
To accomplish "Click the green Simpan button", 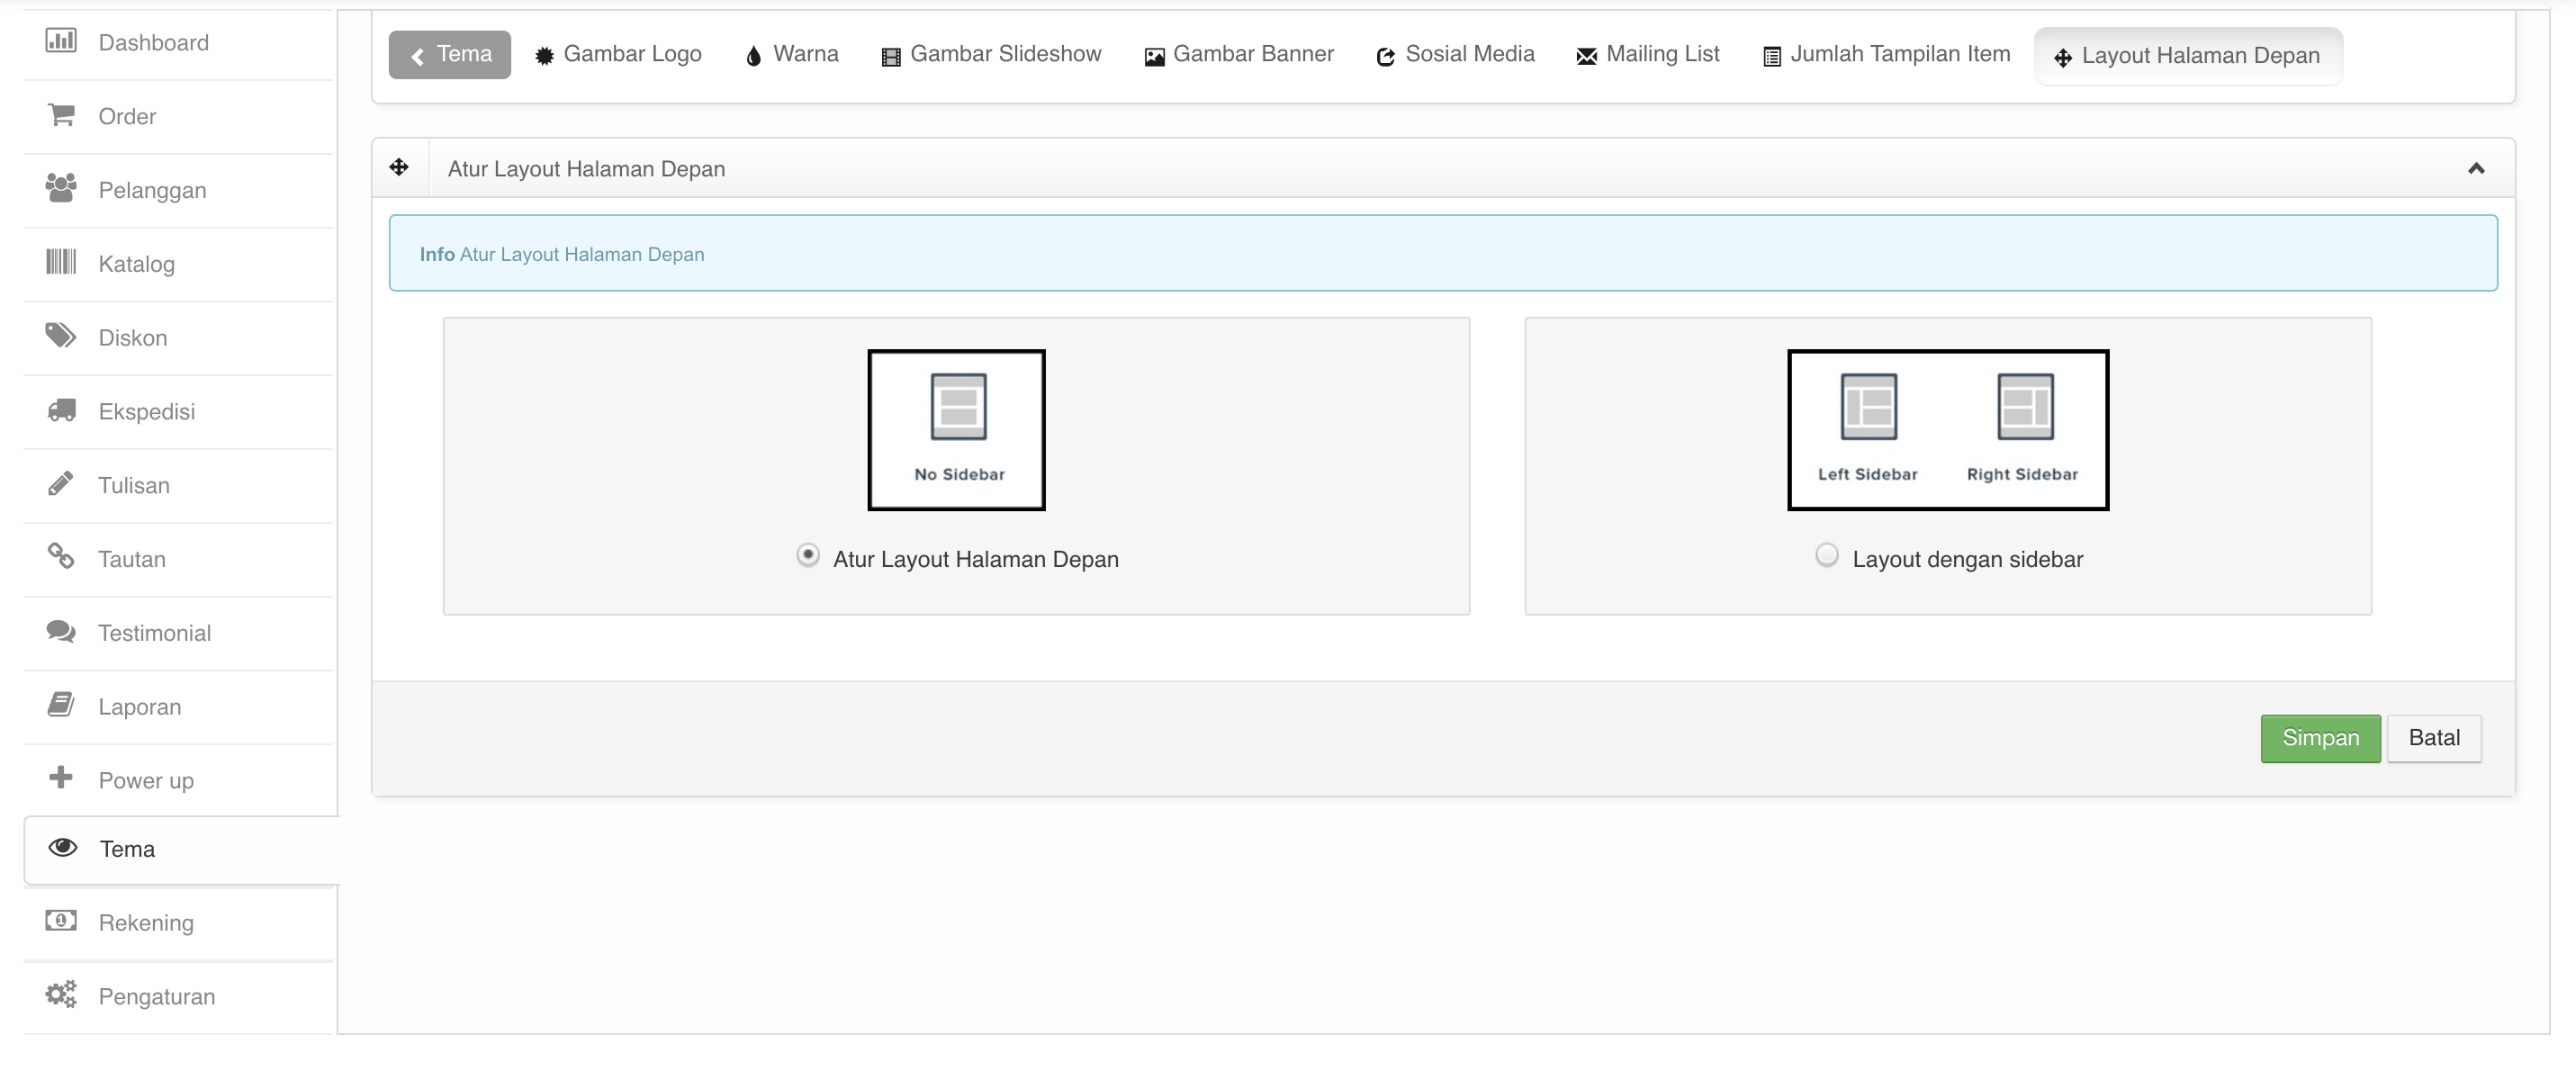I will [x=2320, y=738].
